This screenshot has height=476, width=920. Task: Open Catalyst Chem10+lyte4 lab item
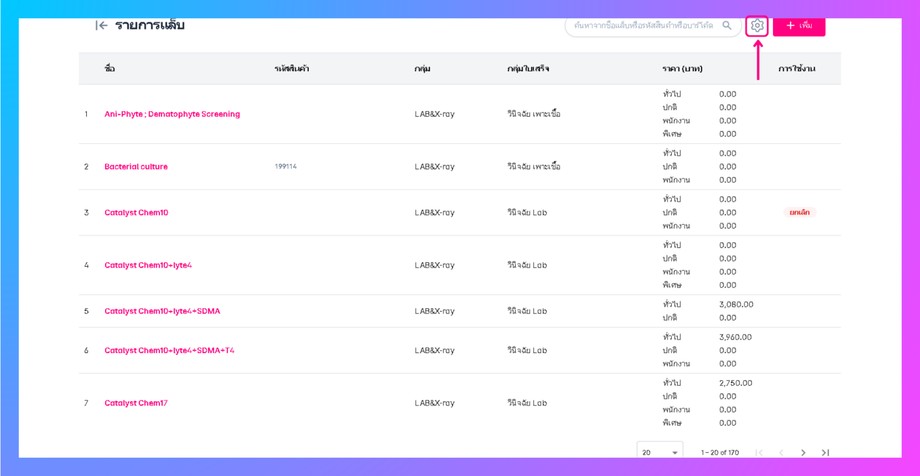[148, 265]
